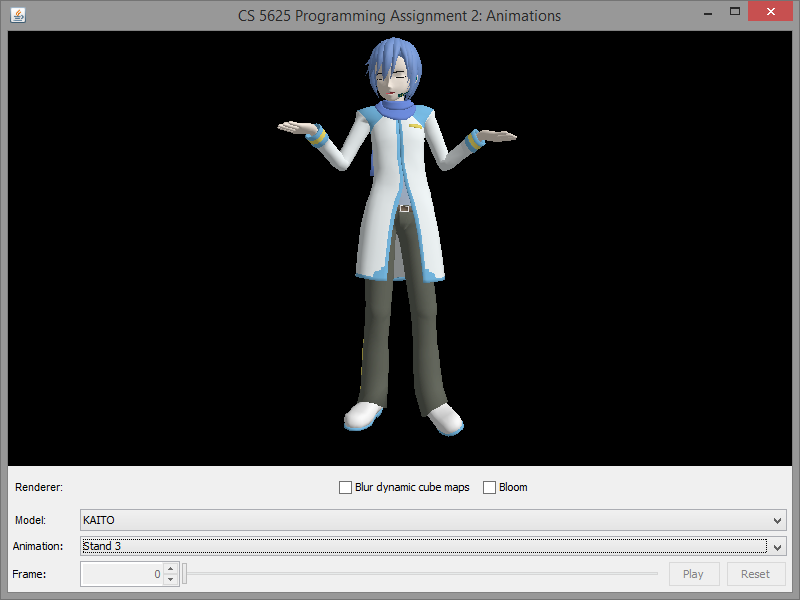Minimize the Animations window
The width and height of the screenshot is (800, 600).
706,13
